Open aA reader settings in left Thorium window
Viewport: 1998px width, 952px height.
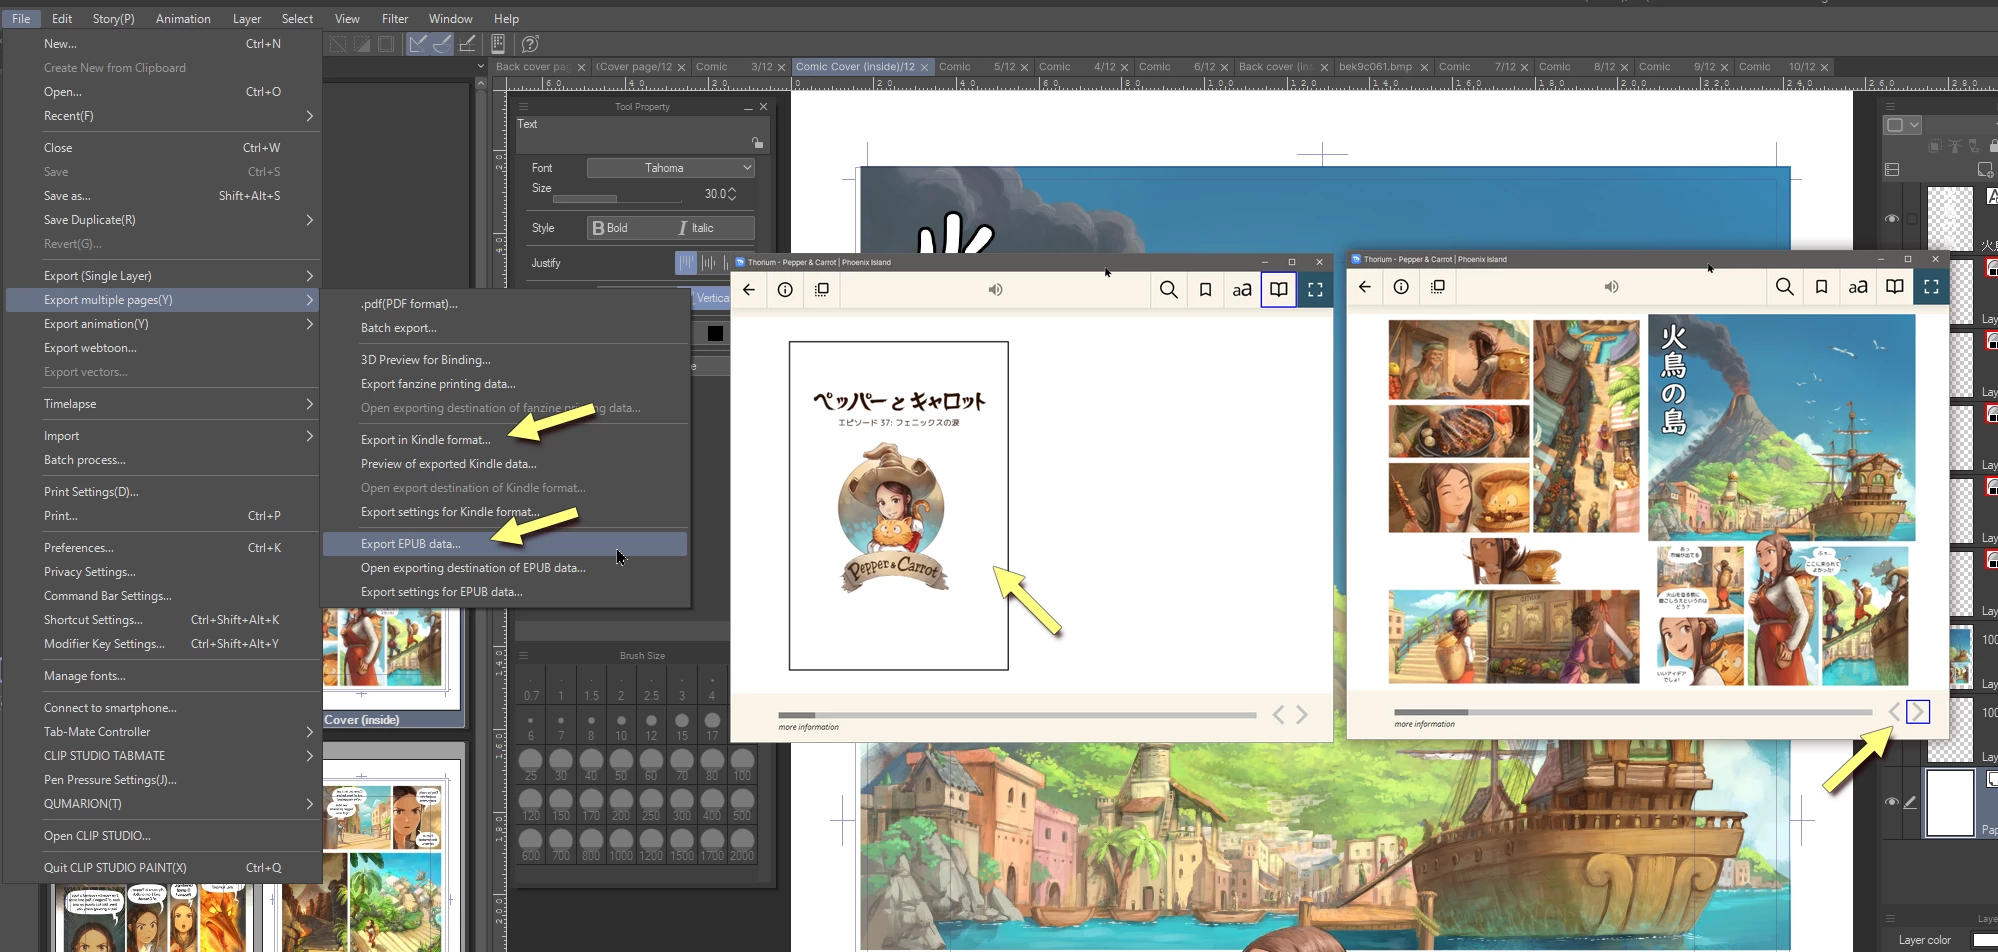1241,290
